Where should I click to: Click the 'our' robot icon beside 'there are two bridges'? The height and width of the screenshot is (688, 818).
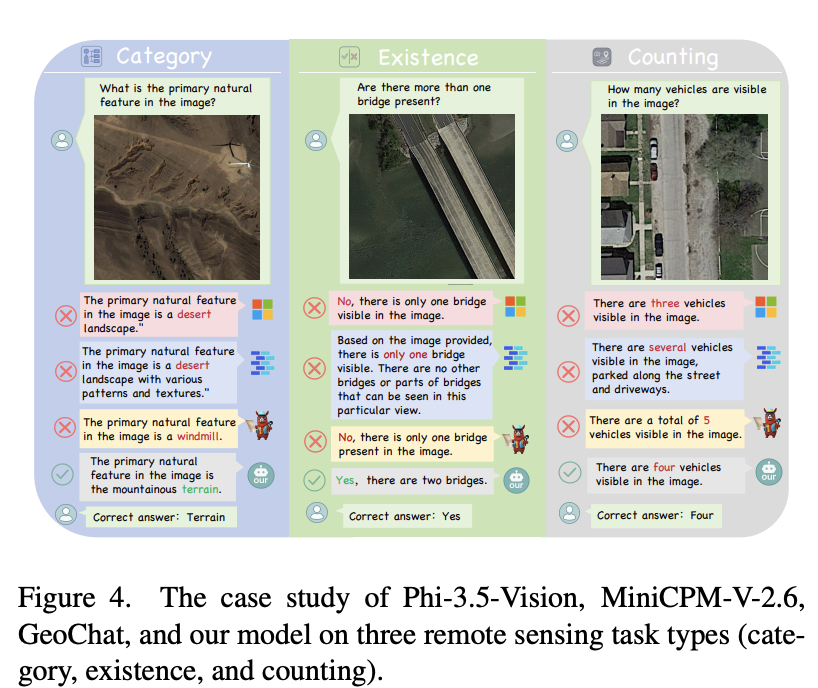(x=516, y=480)
